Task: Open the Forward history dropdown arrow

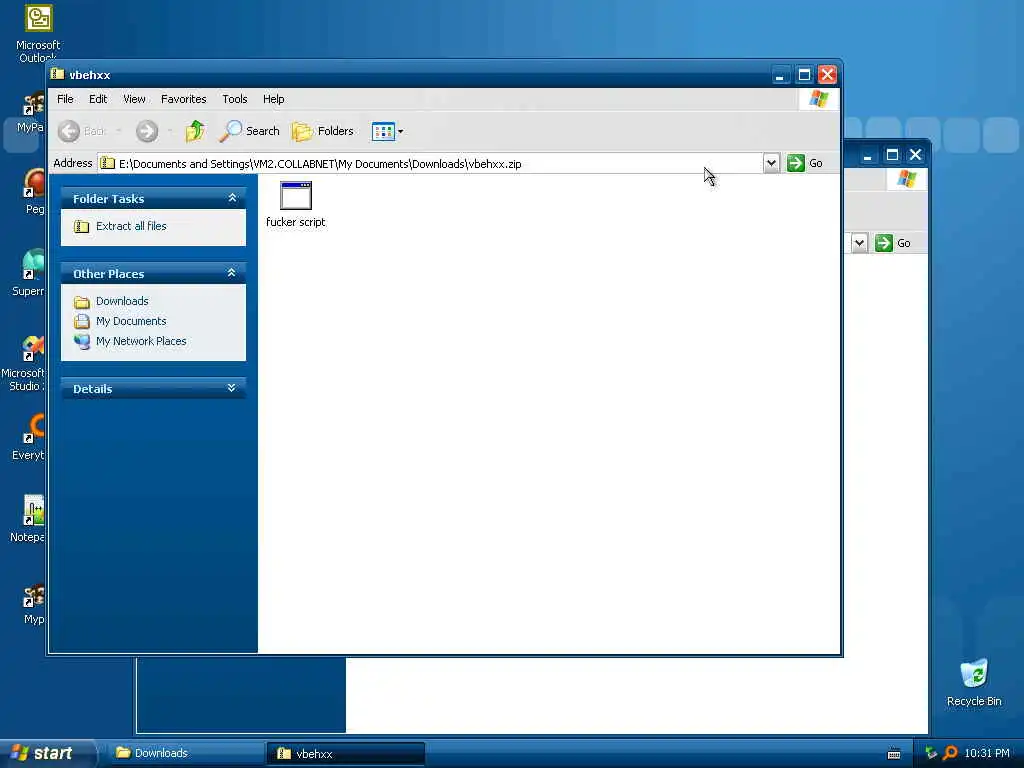Action: (170, 131)
